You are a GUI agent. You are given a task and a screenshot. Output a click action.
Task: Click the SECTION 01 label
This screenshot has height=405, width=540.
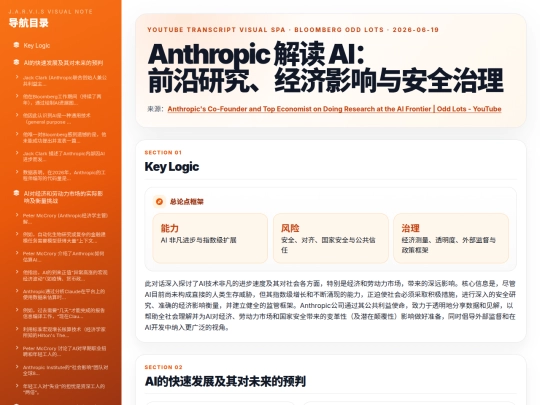click(x=163, y=153)
